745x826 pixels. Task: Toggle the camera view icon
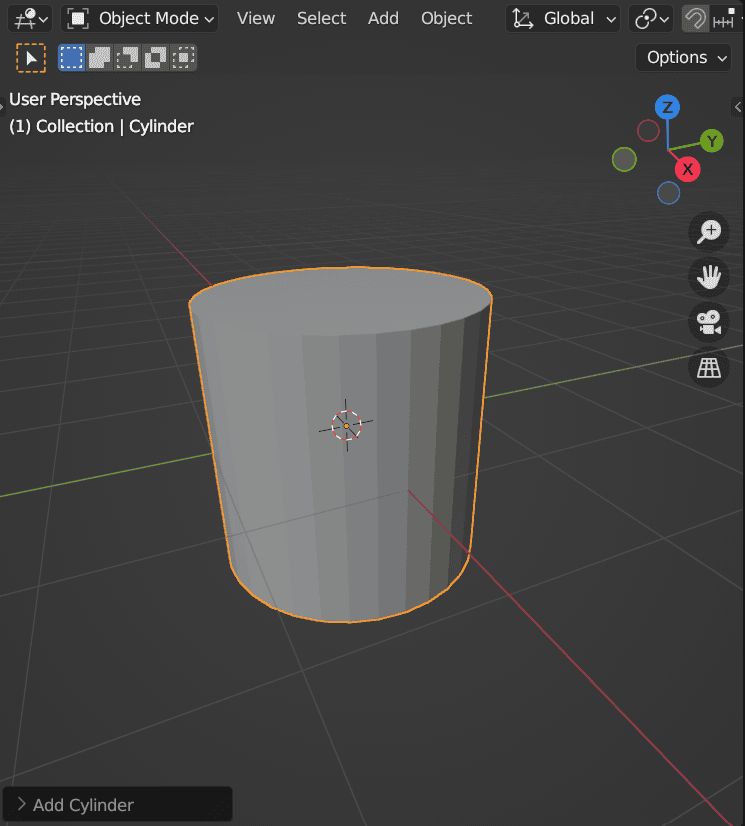[x=709, y=322]
